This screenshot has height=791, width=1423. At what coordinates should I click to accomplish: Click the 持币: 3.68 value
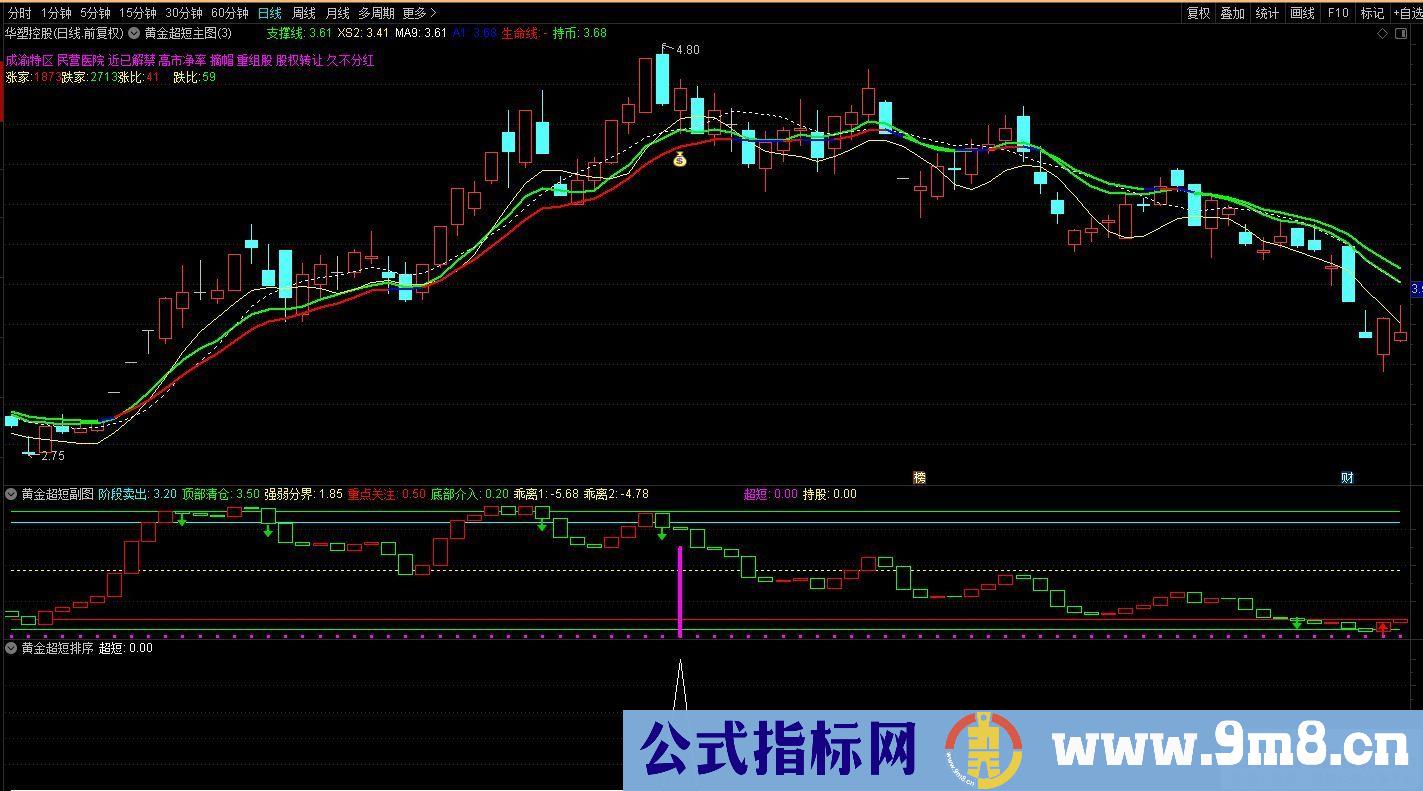(x=579, y=33)
